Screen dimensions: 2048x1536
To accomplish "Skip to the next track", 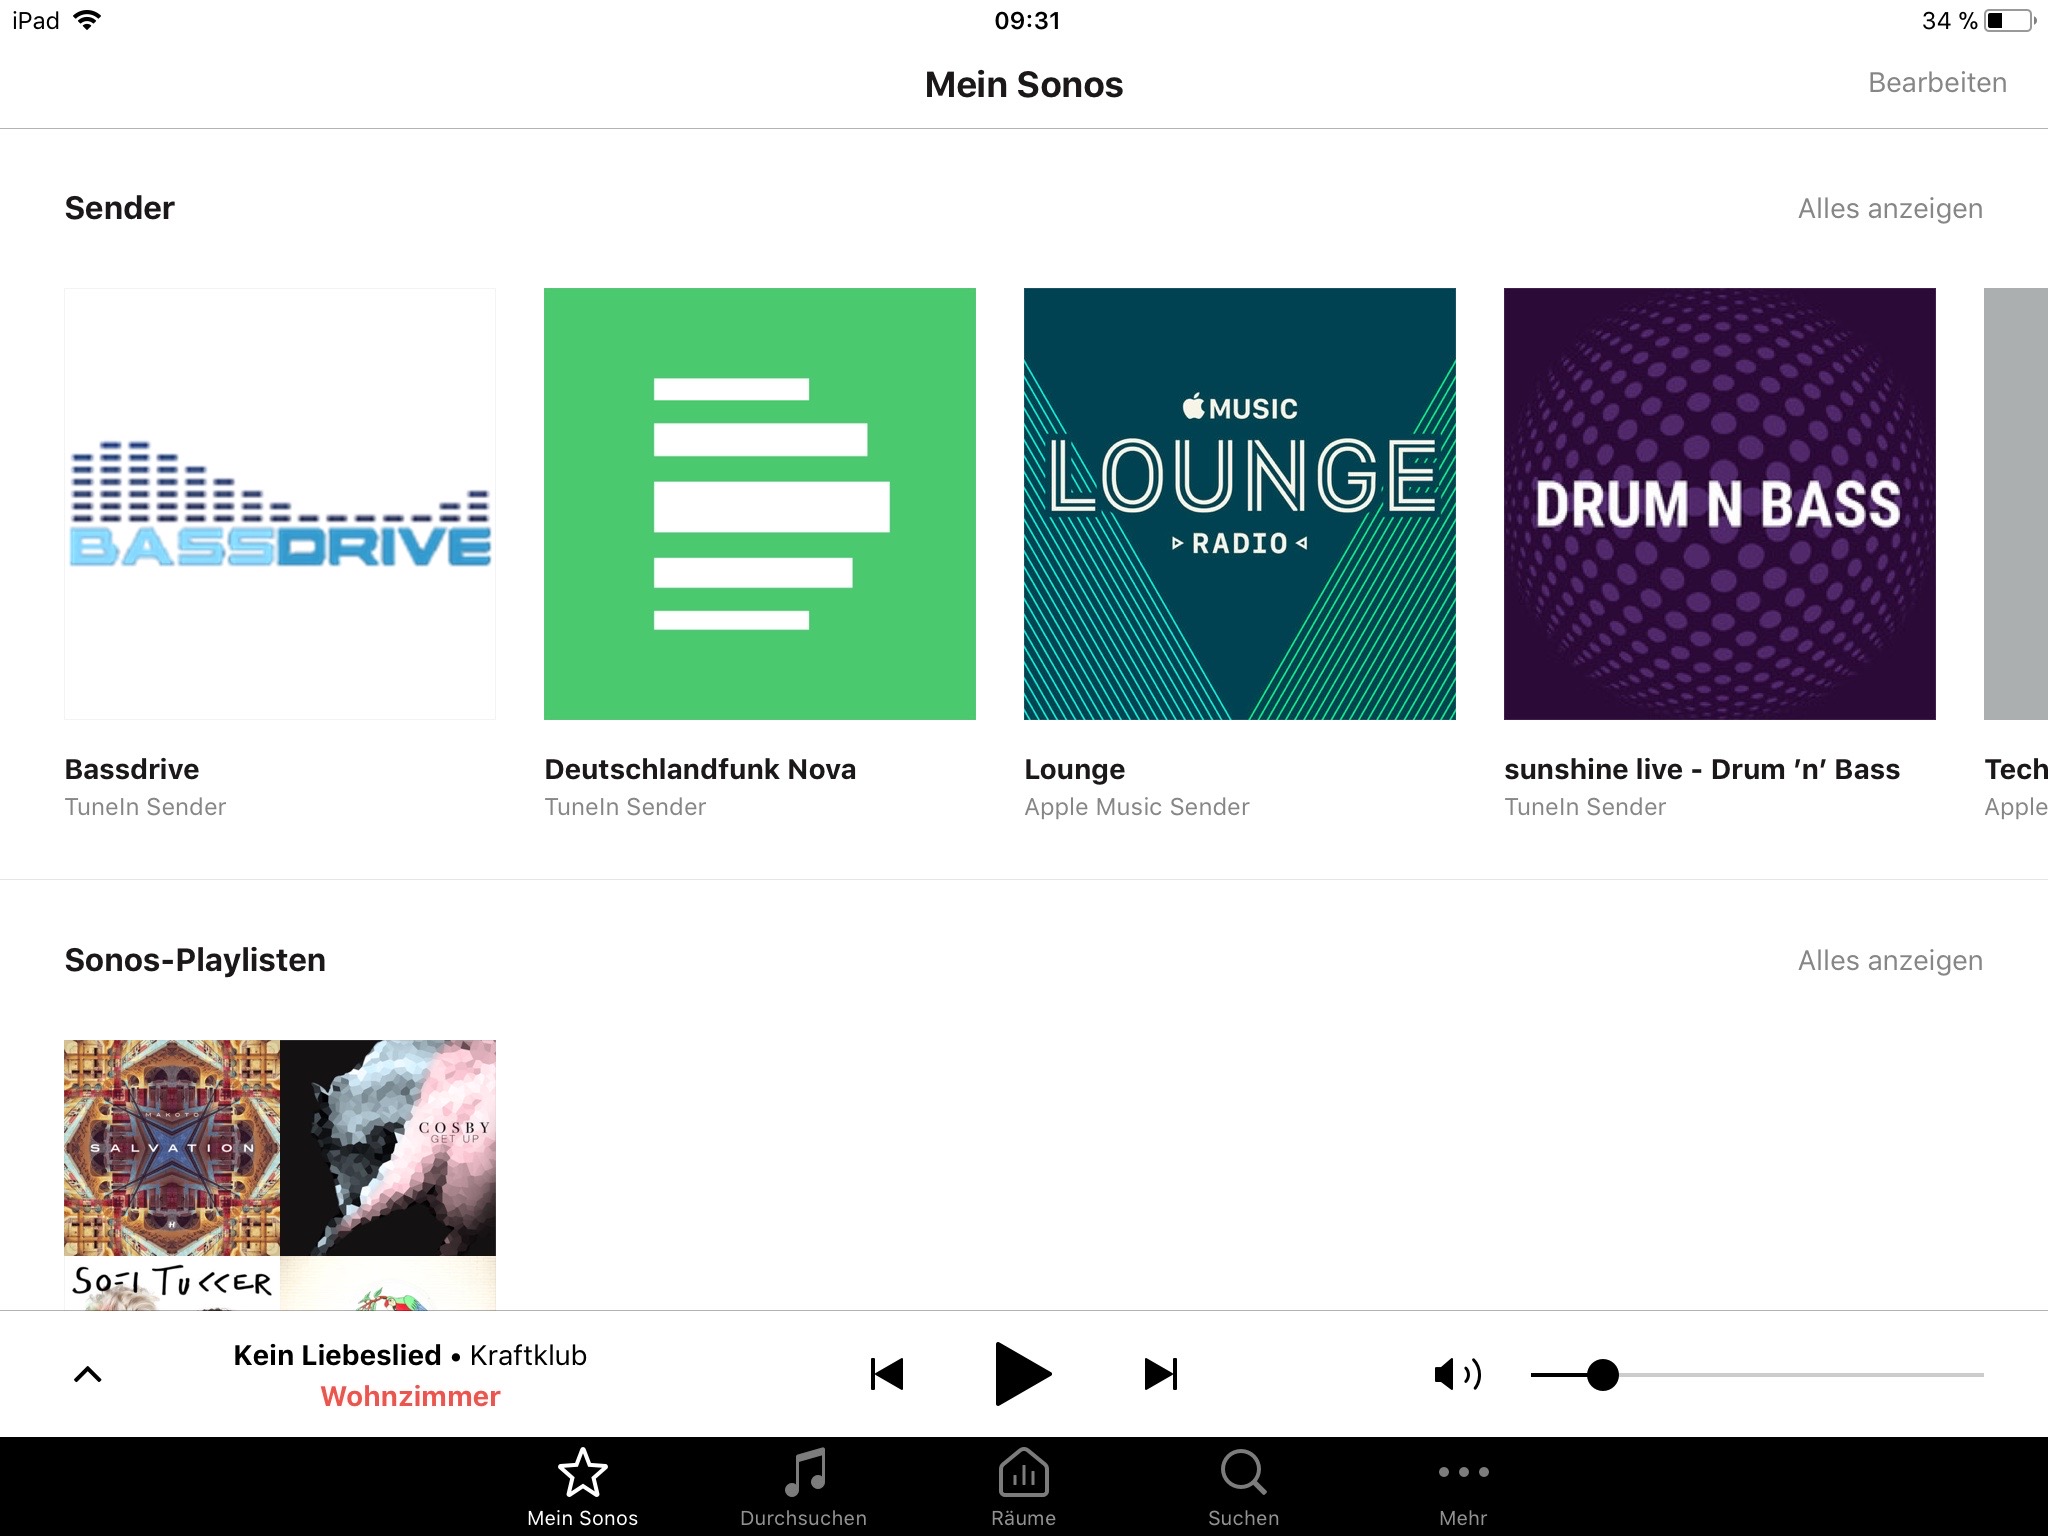I will click(x=1160, y=1374).
